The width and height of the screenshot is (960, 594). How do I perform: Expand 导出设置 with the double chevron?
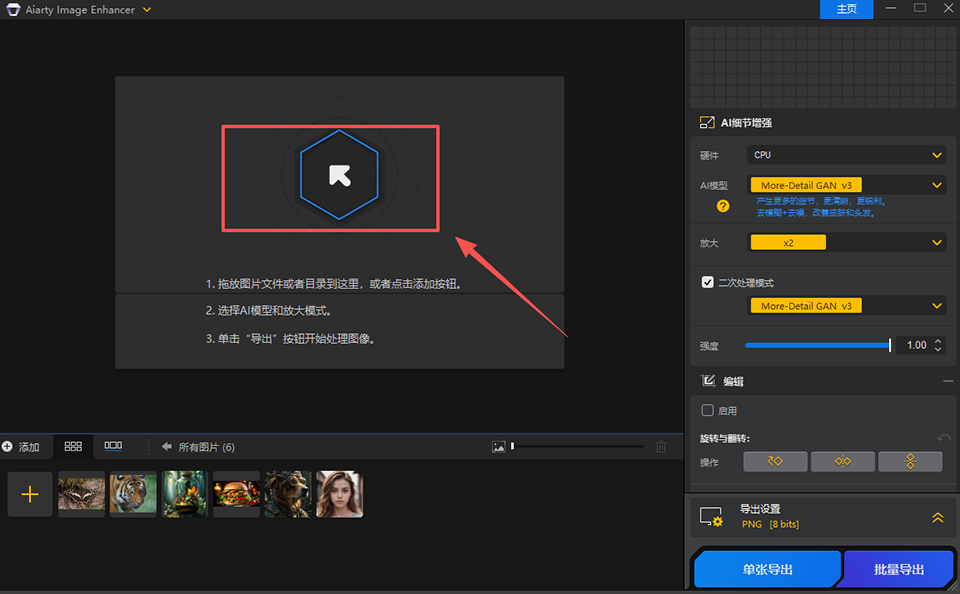pos(937,518)
